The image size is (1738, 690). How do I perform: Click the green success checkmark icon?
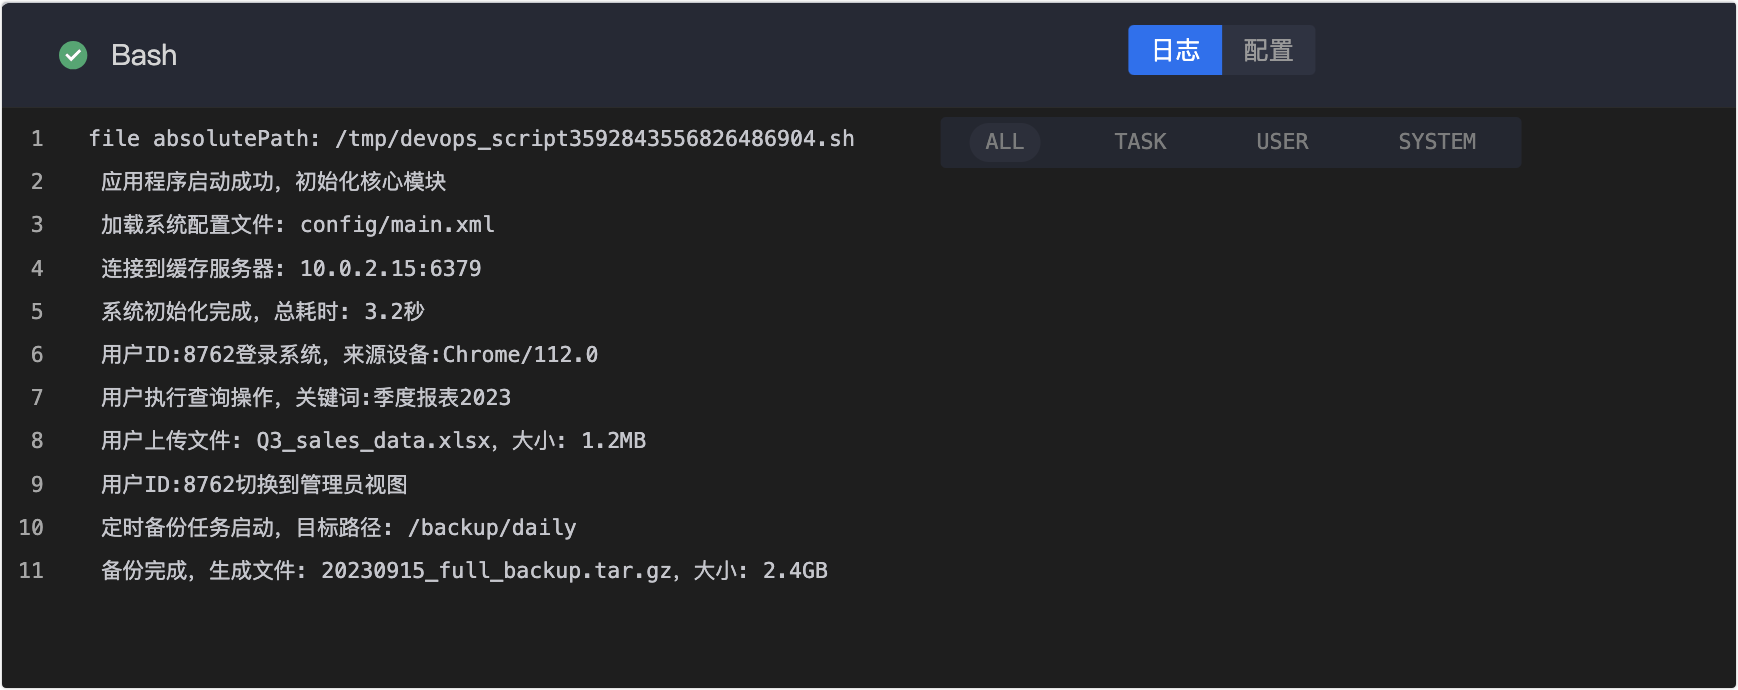point(73,55)
